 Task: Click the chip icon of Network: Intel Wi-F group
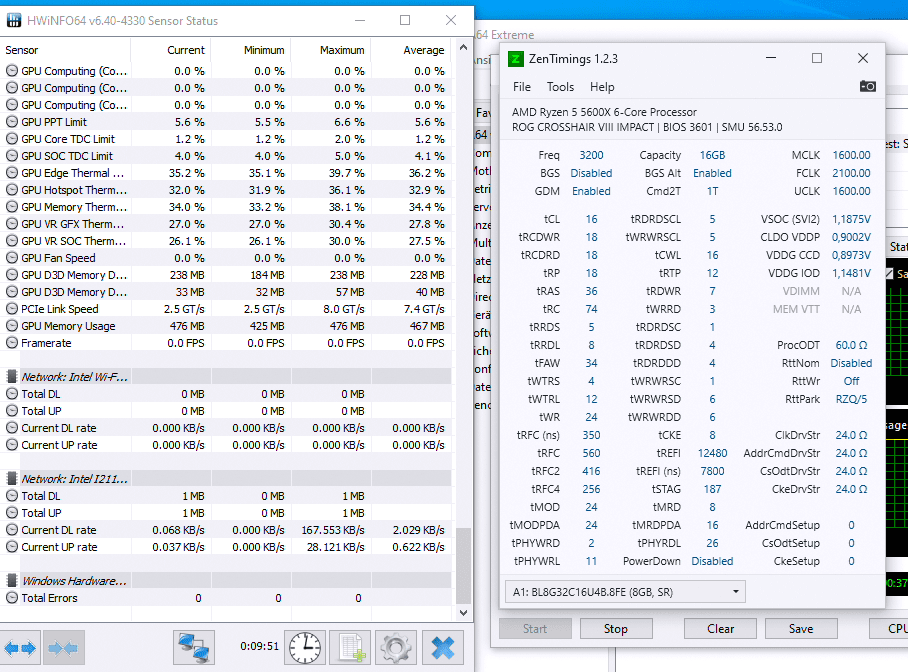(12, 377)
